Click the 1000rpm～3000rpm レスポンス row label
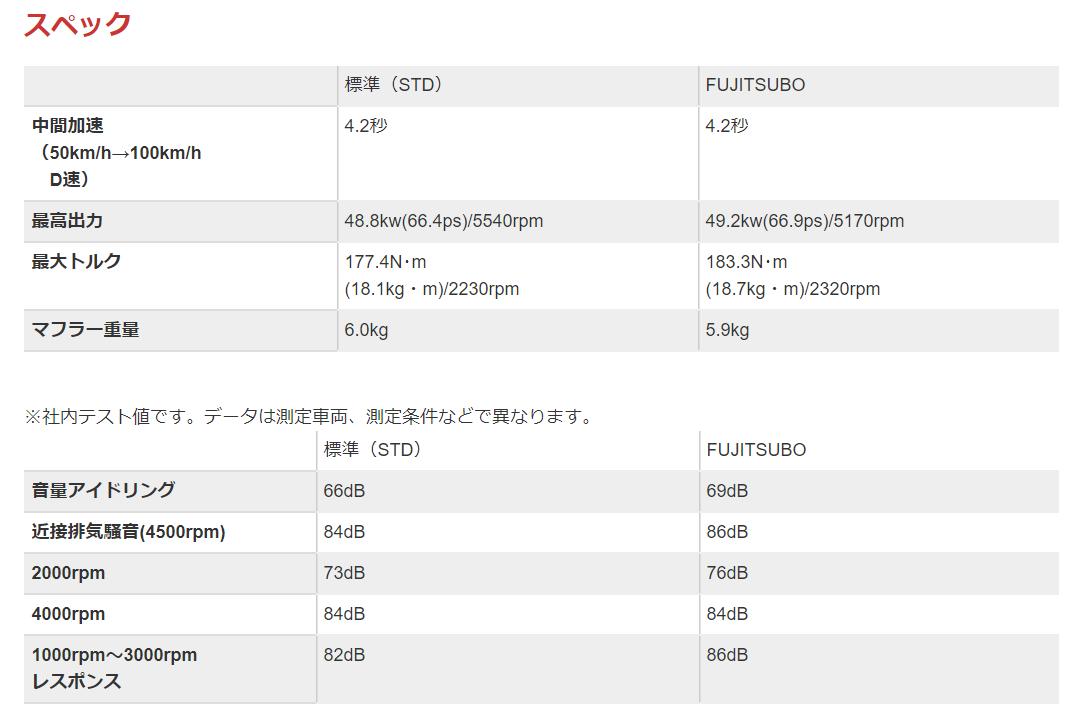 [114, 668]
